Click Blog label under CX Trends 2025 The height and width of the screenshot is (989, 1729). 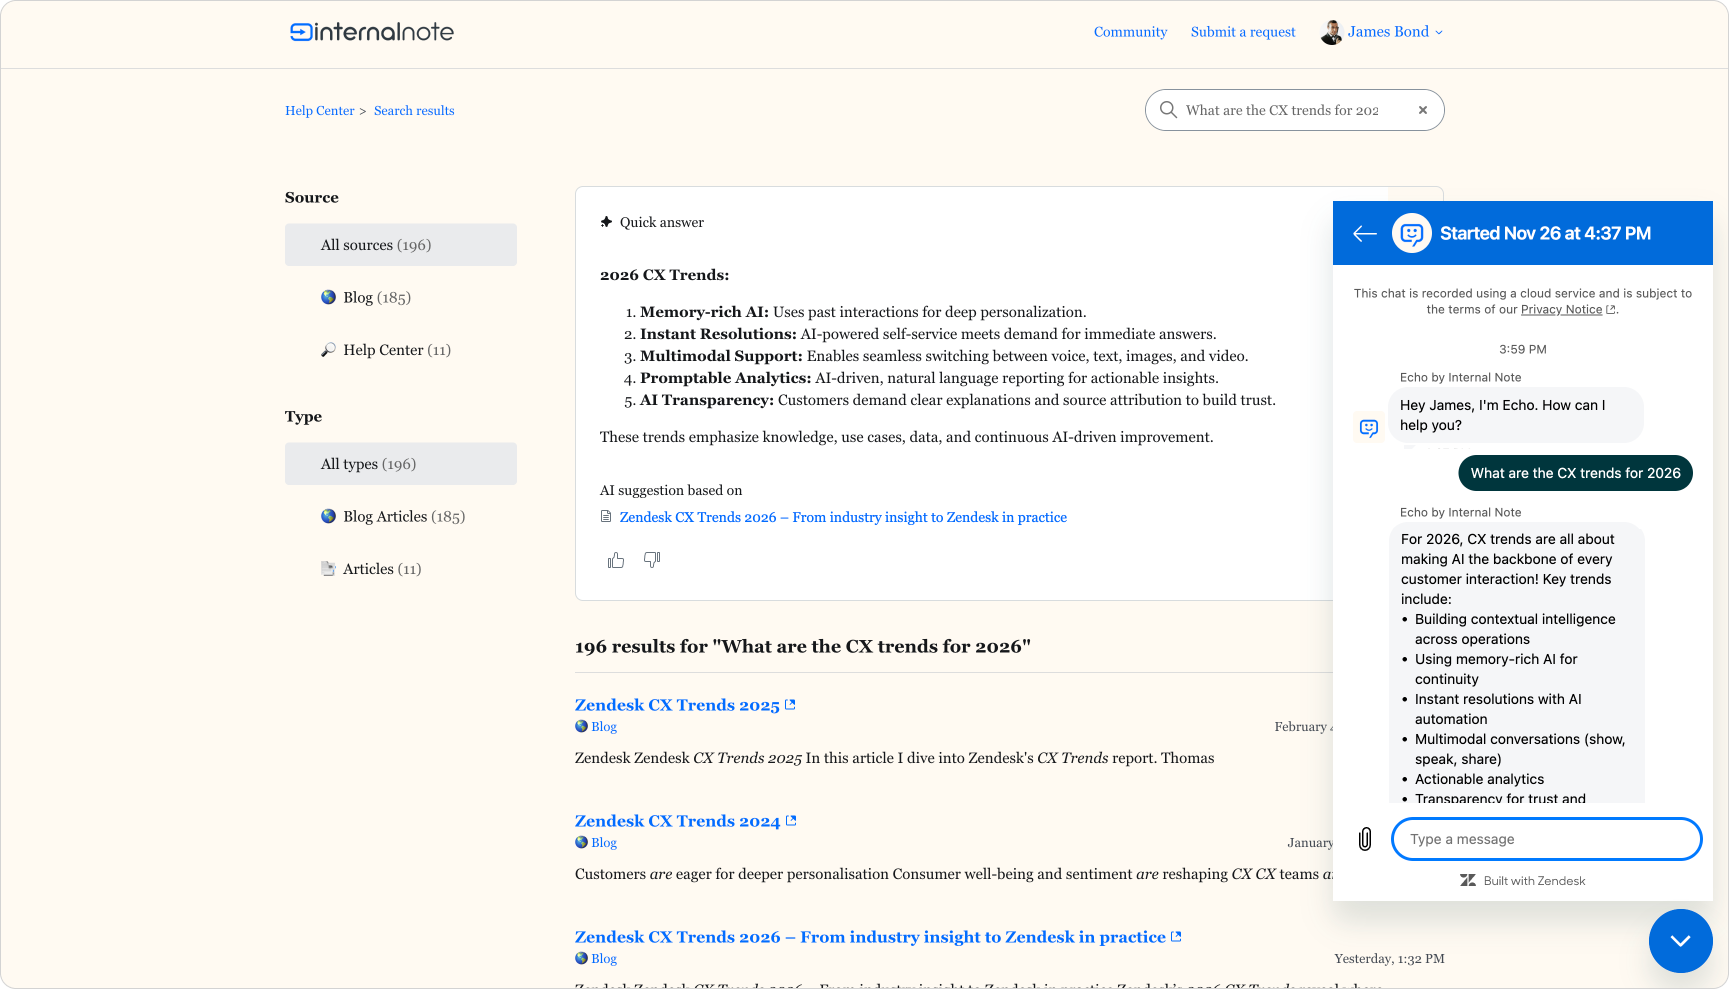click(x=604, y=727)
